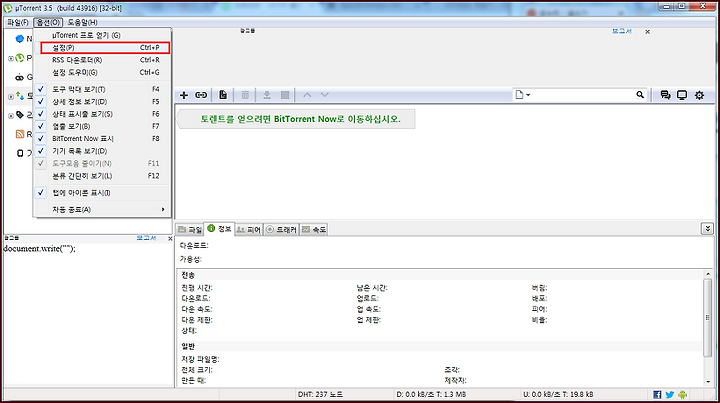This screenshot has width=720, height=403.
Task: Toggle 도구 막대 보기(T) F4 option
Action: [102, 89]
